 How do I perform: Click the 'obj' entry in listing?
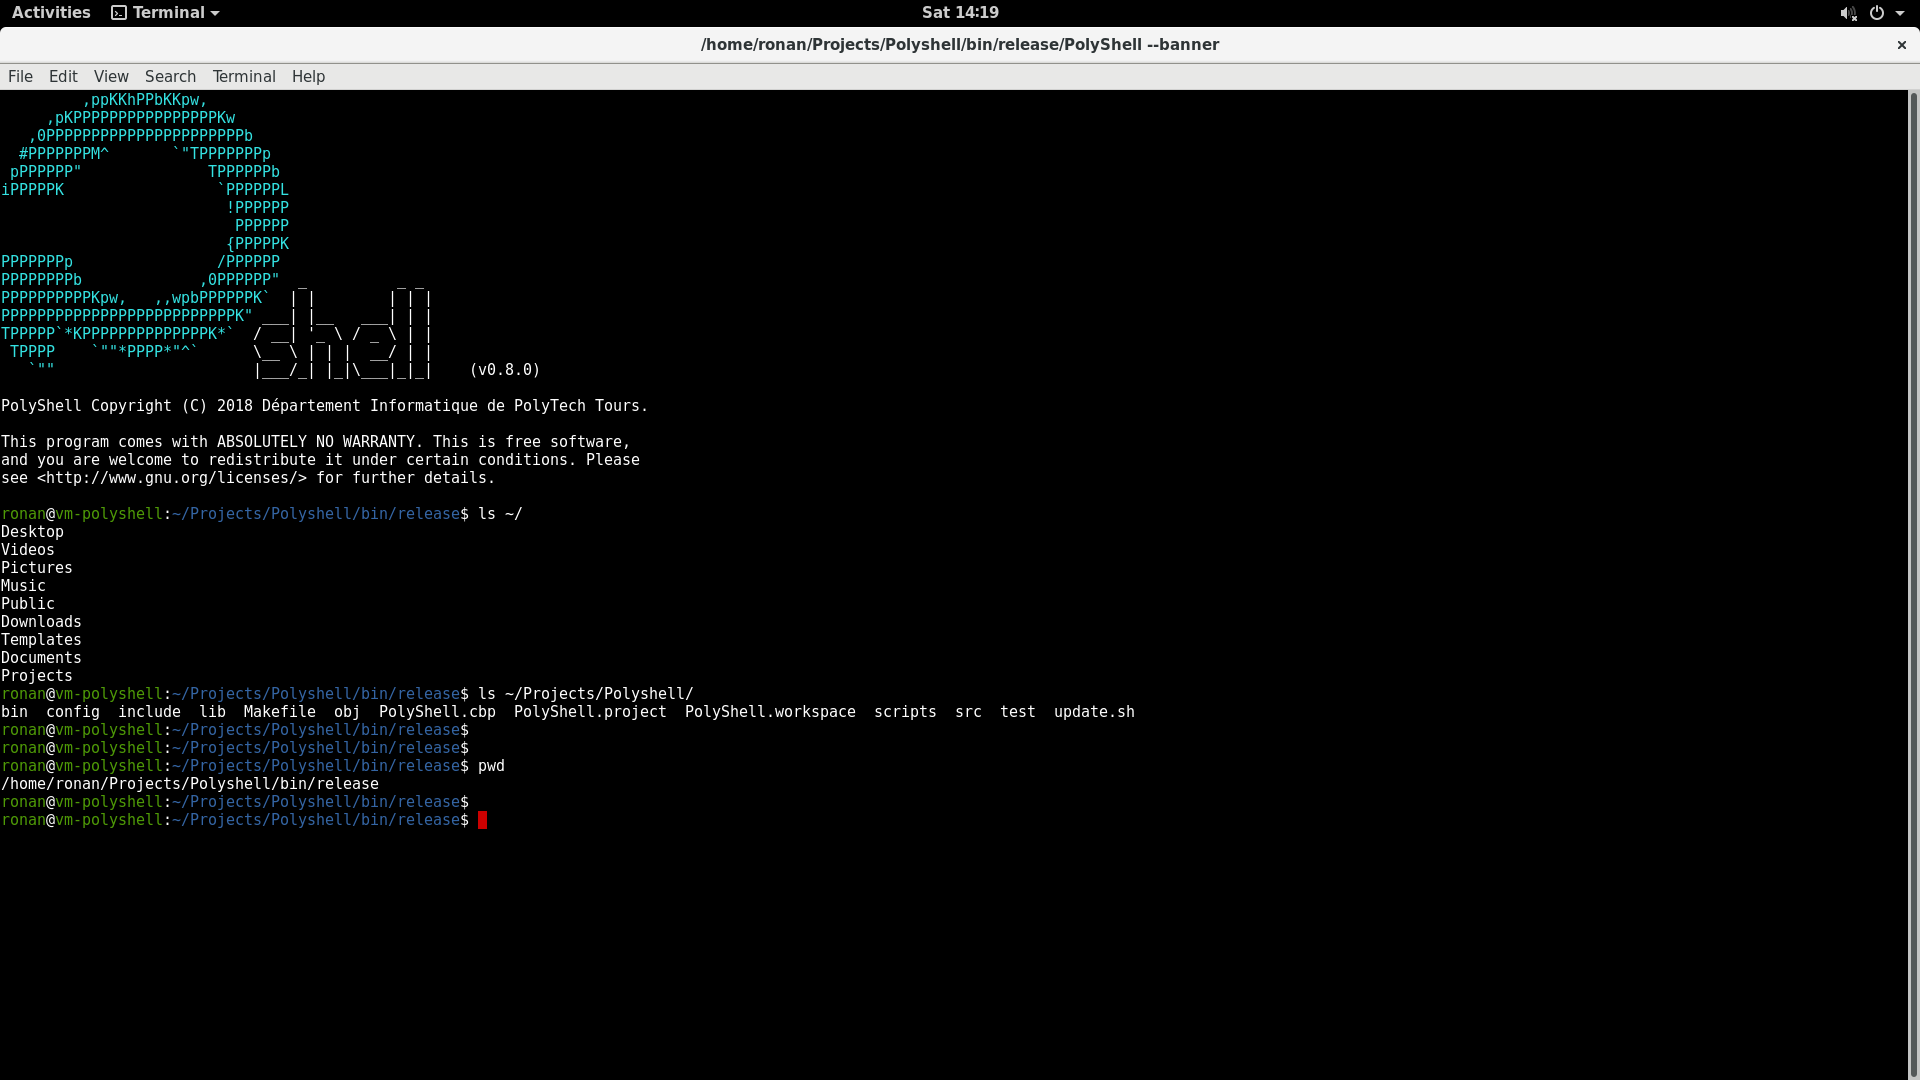pos(347,712)
